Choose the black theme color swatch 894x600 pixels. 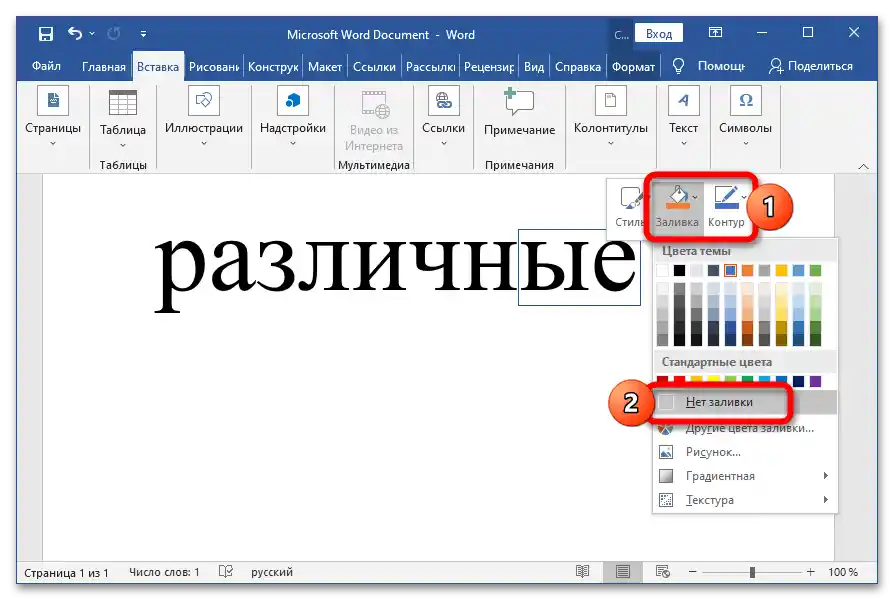point(679,270)
